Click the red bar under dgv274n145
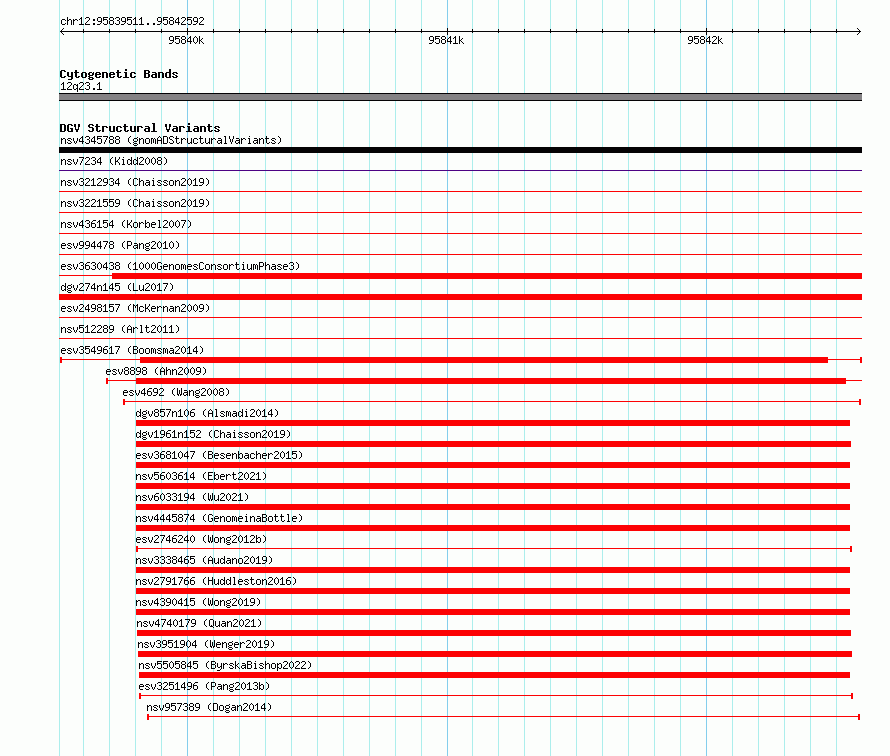The width and height of the screenshot is (890, 756). click(x=460, y=297)
